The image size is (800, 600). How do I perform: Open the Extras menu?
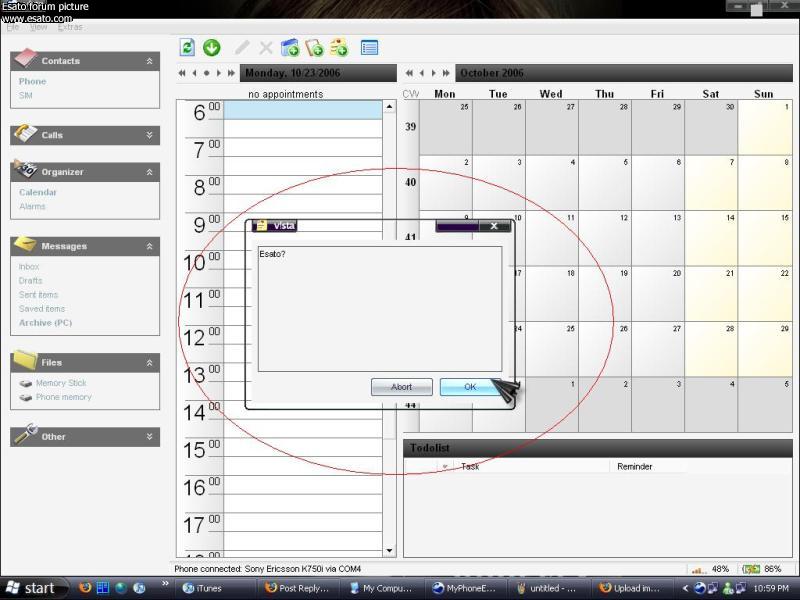pyautogui.click(x=70, y=27)
